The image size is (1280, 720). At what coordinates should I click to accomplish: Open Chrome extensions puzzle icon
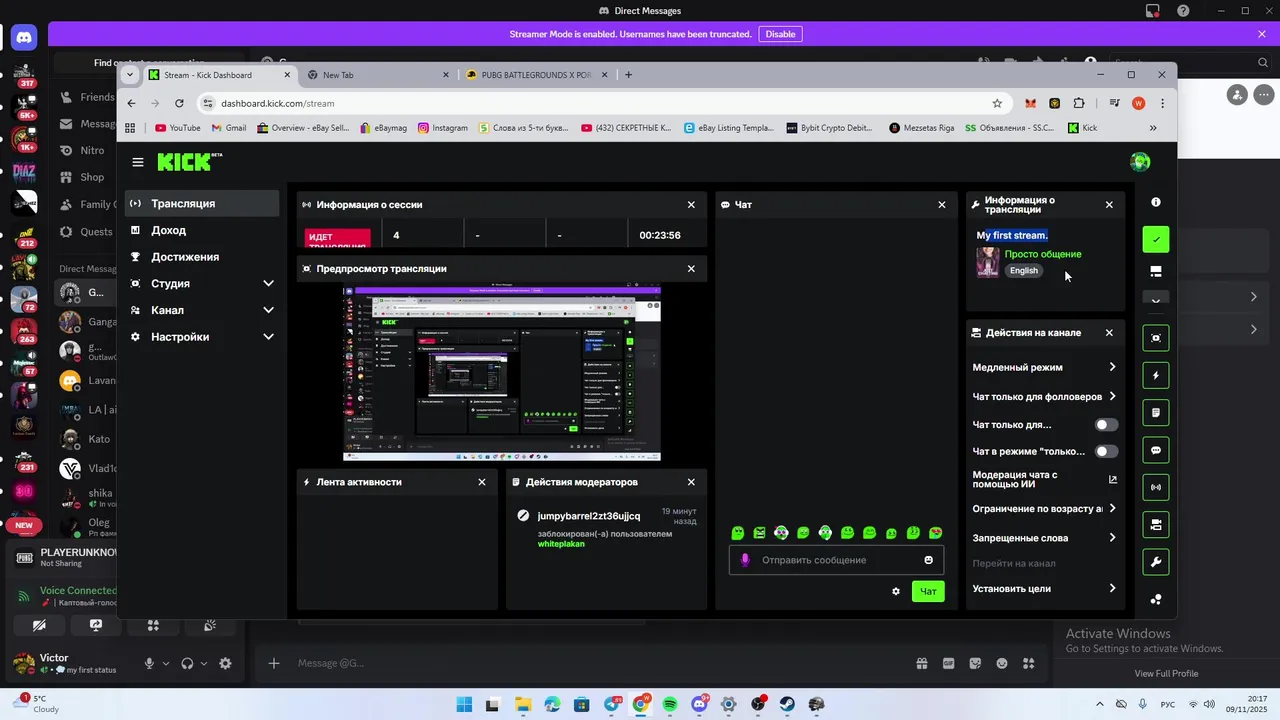click(x=1079, y=103)
